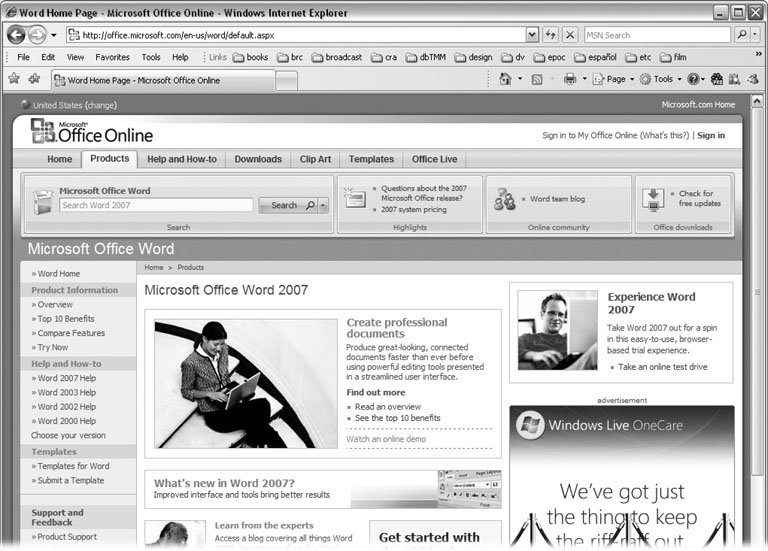
Task: Open the search provider options dropdown
Action: (755, 34)
